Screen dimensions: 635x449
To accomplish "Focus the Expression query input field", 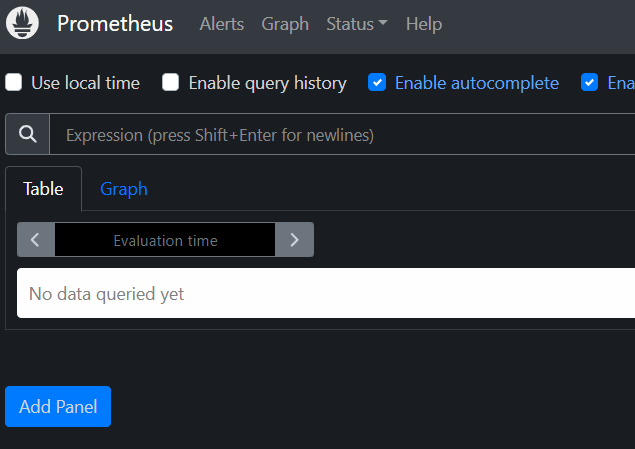I will pos(340,135).
